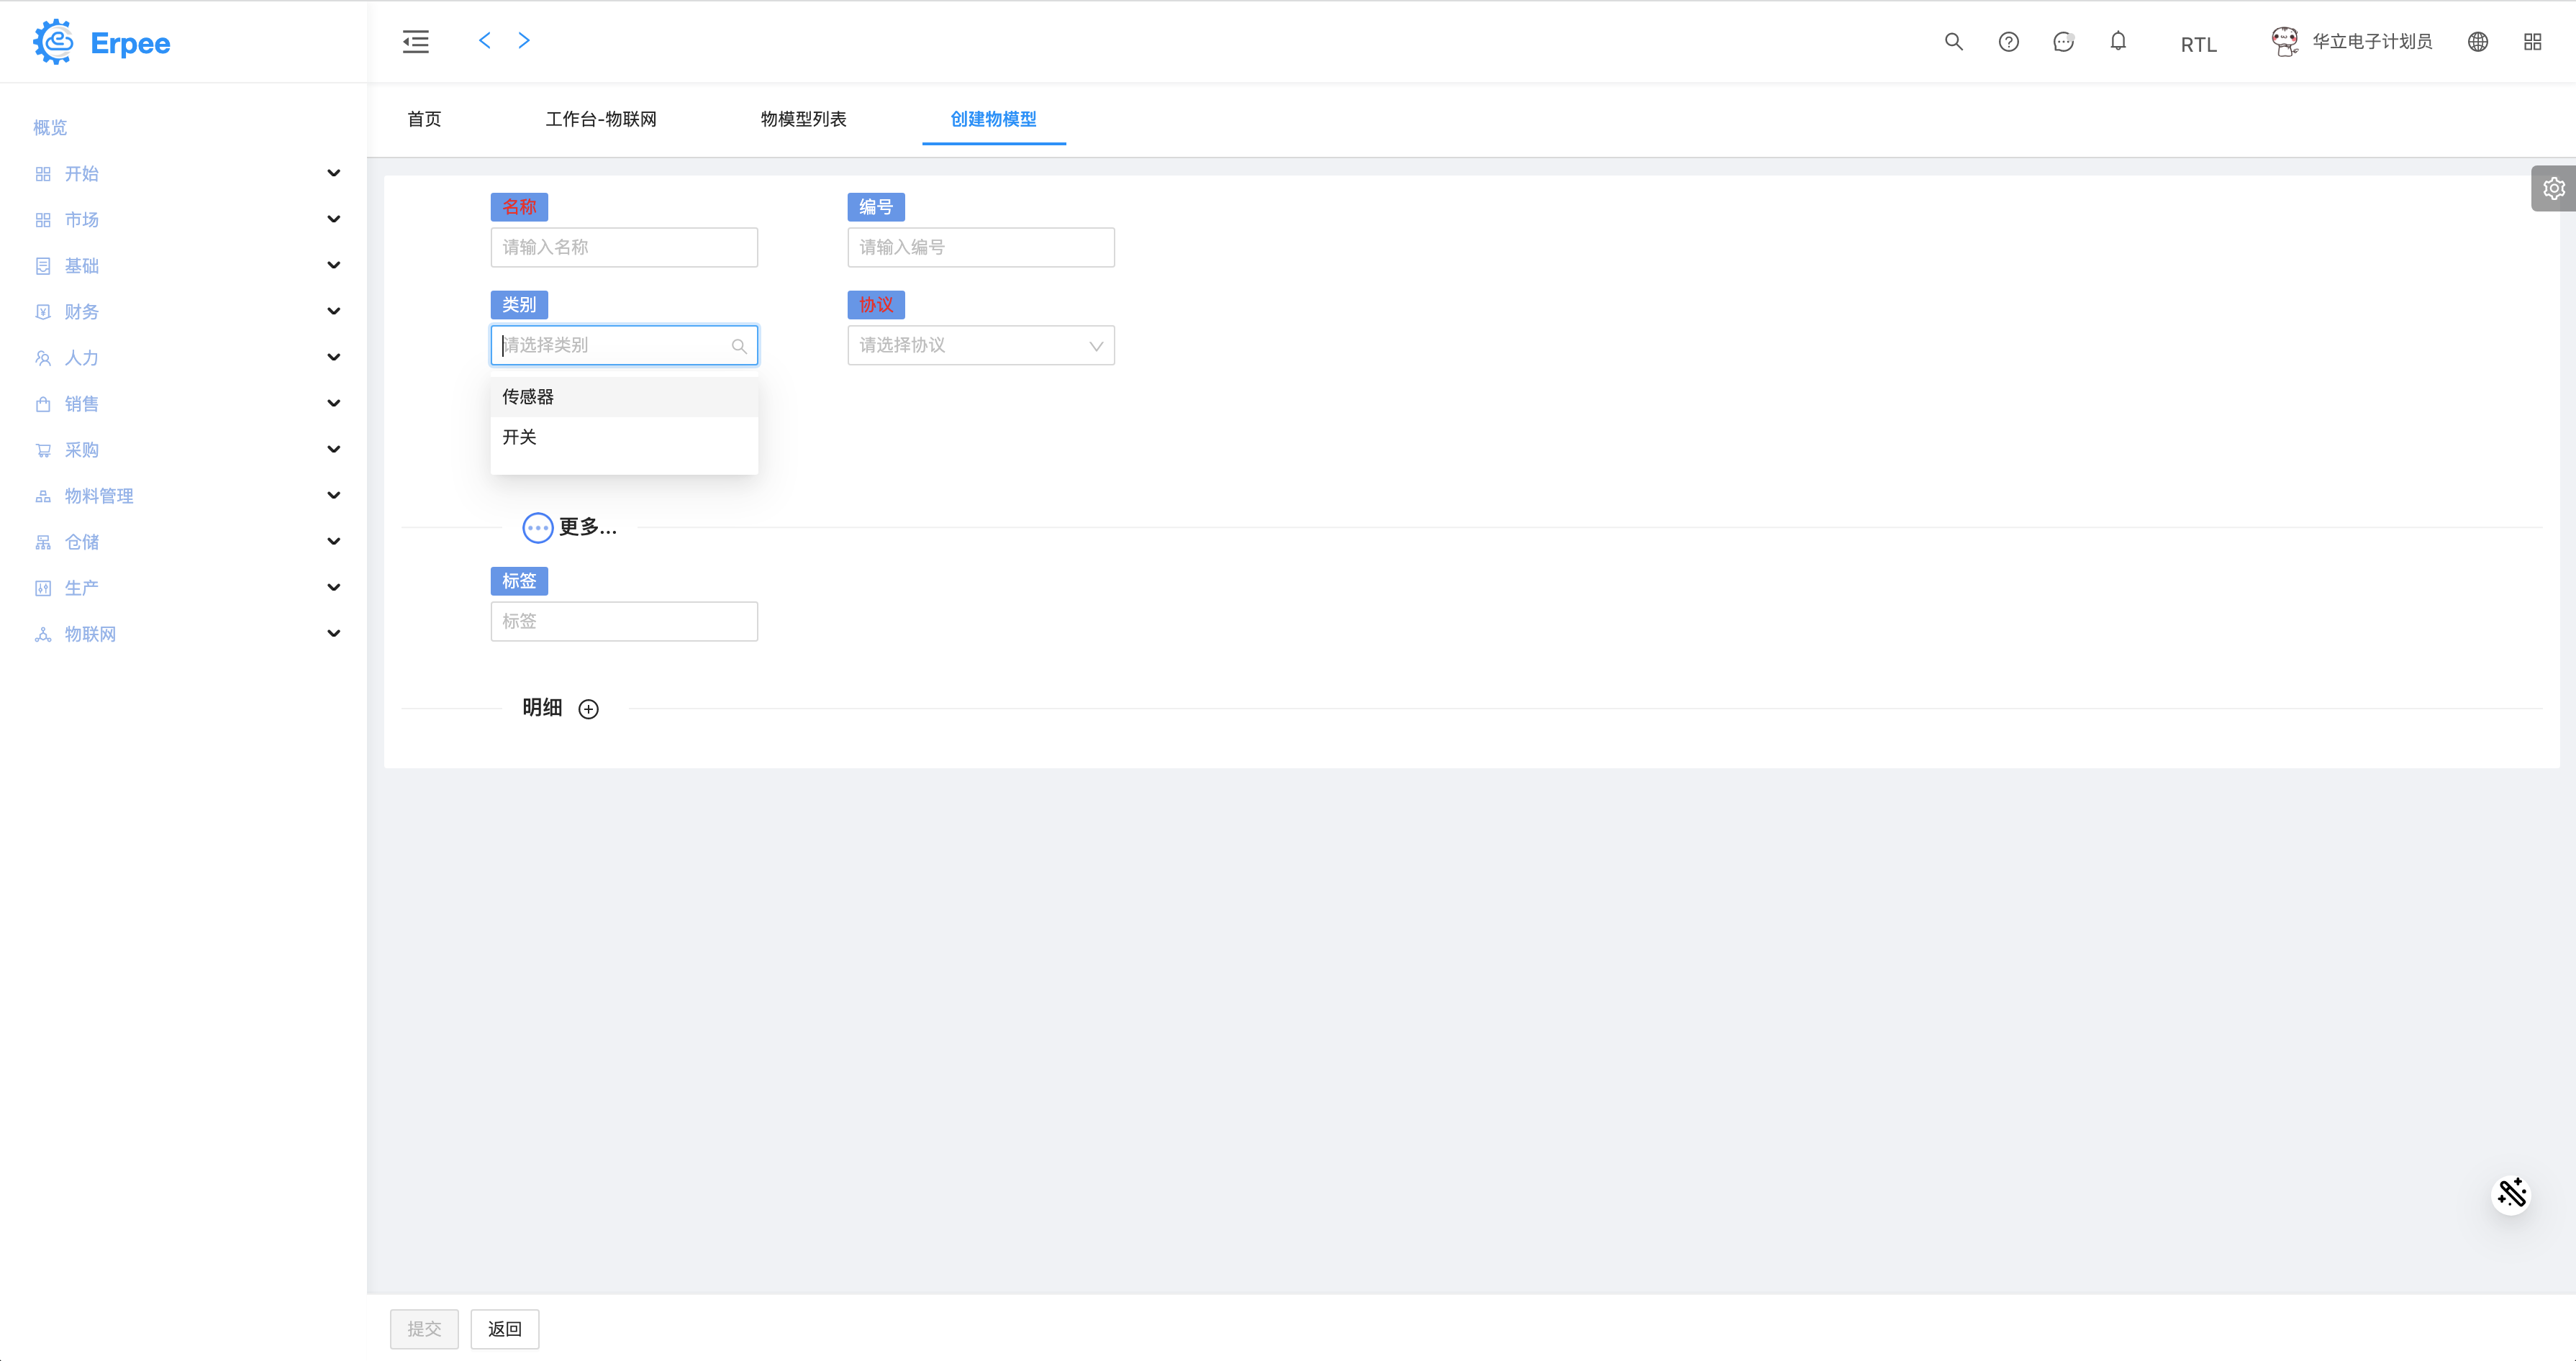This screenshot has height=1361, width=2576.
Task: Click the 请输入名称 name input field
Action: pyautogui.click(x=623, y=247)
